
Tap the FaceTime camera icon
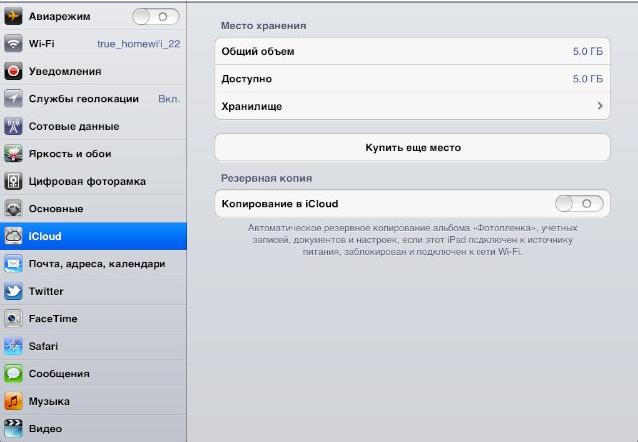(13, 319)
